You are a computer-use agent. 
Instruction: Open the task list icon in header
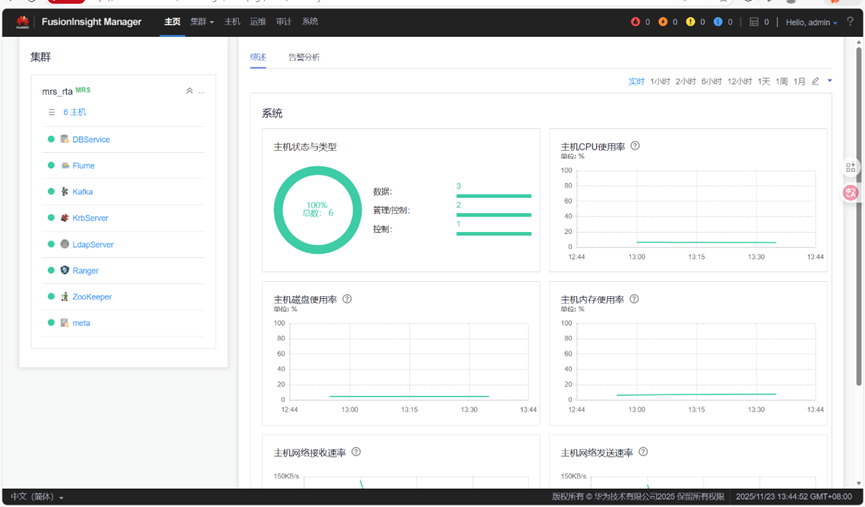[754, 22]
